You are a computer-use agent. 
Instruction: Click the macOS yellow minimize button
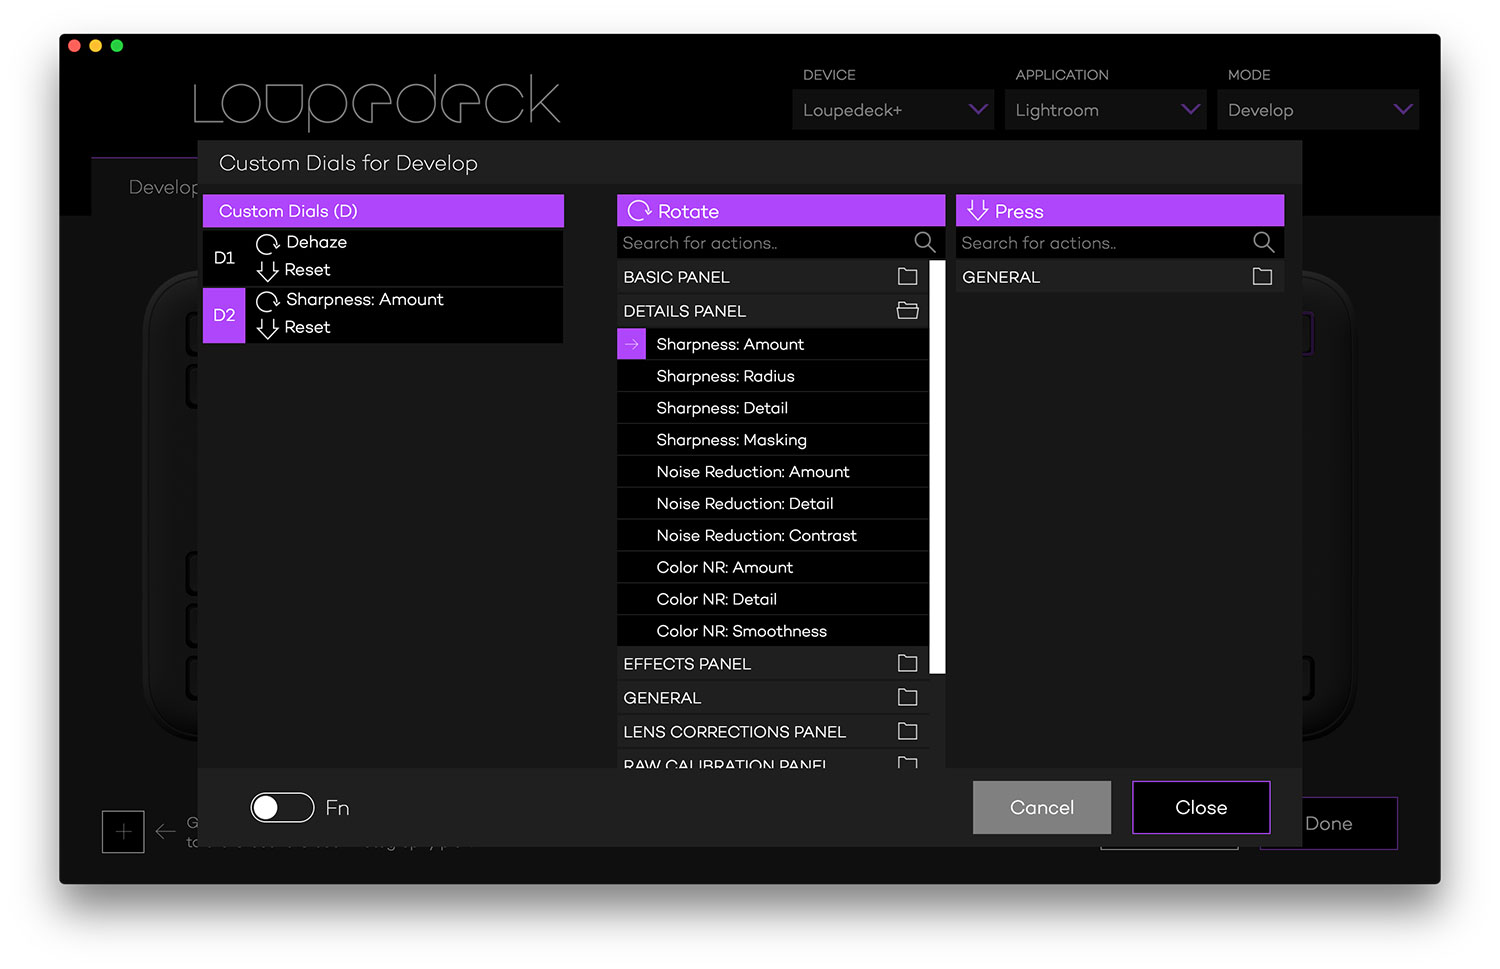tap(96, 46)
